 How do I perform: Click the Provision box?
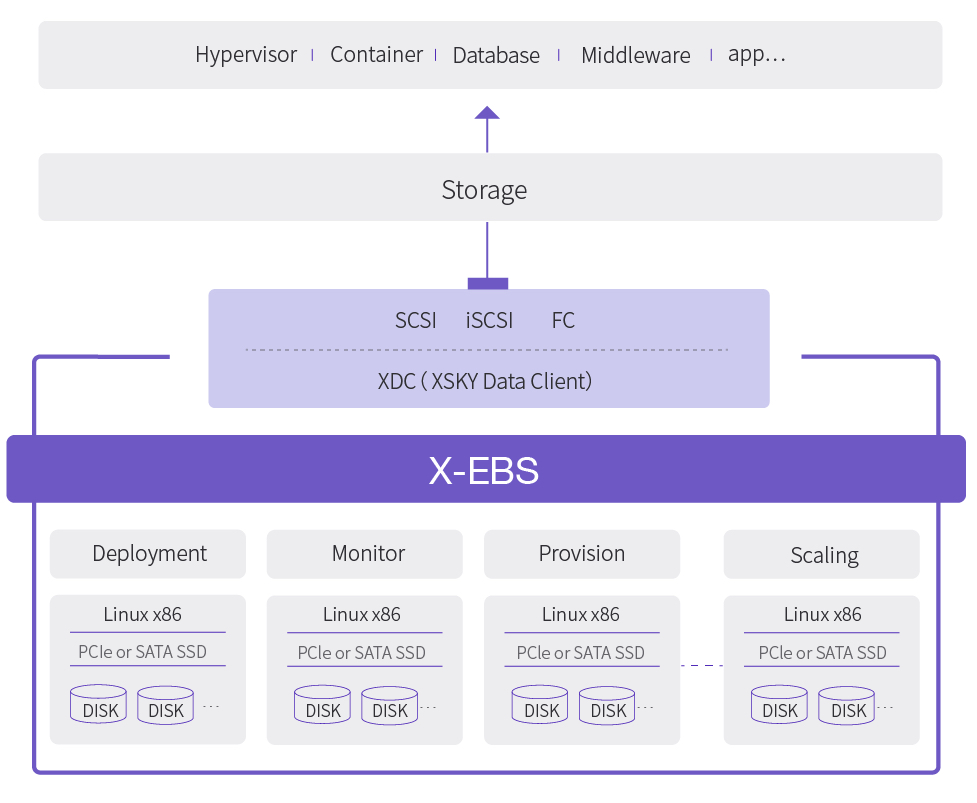[x=582, y=554]
